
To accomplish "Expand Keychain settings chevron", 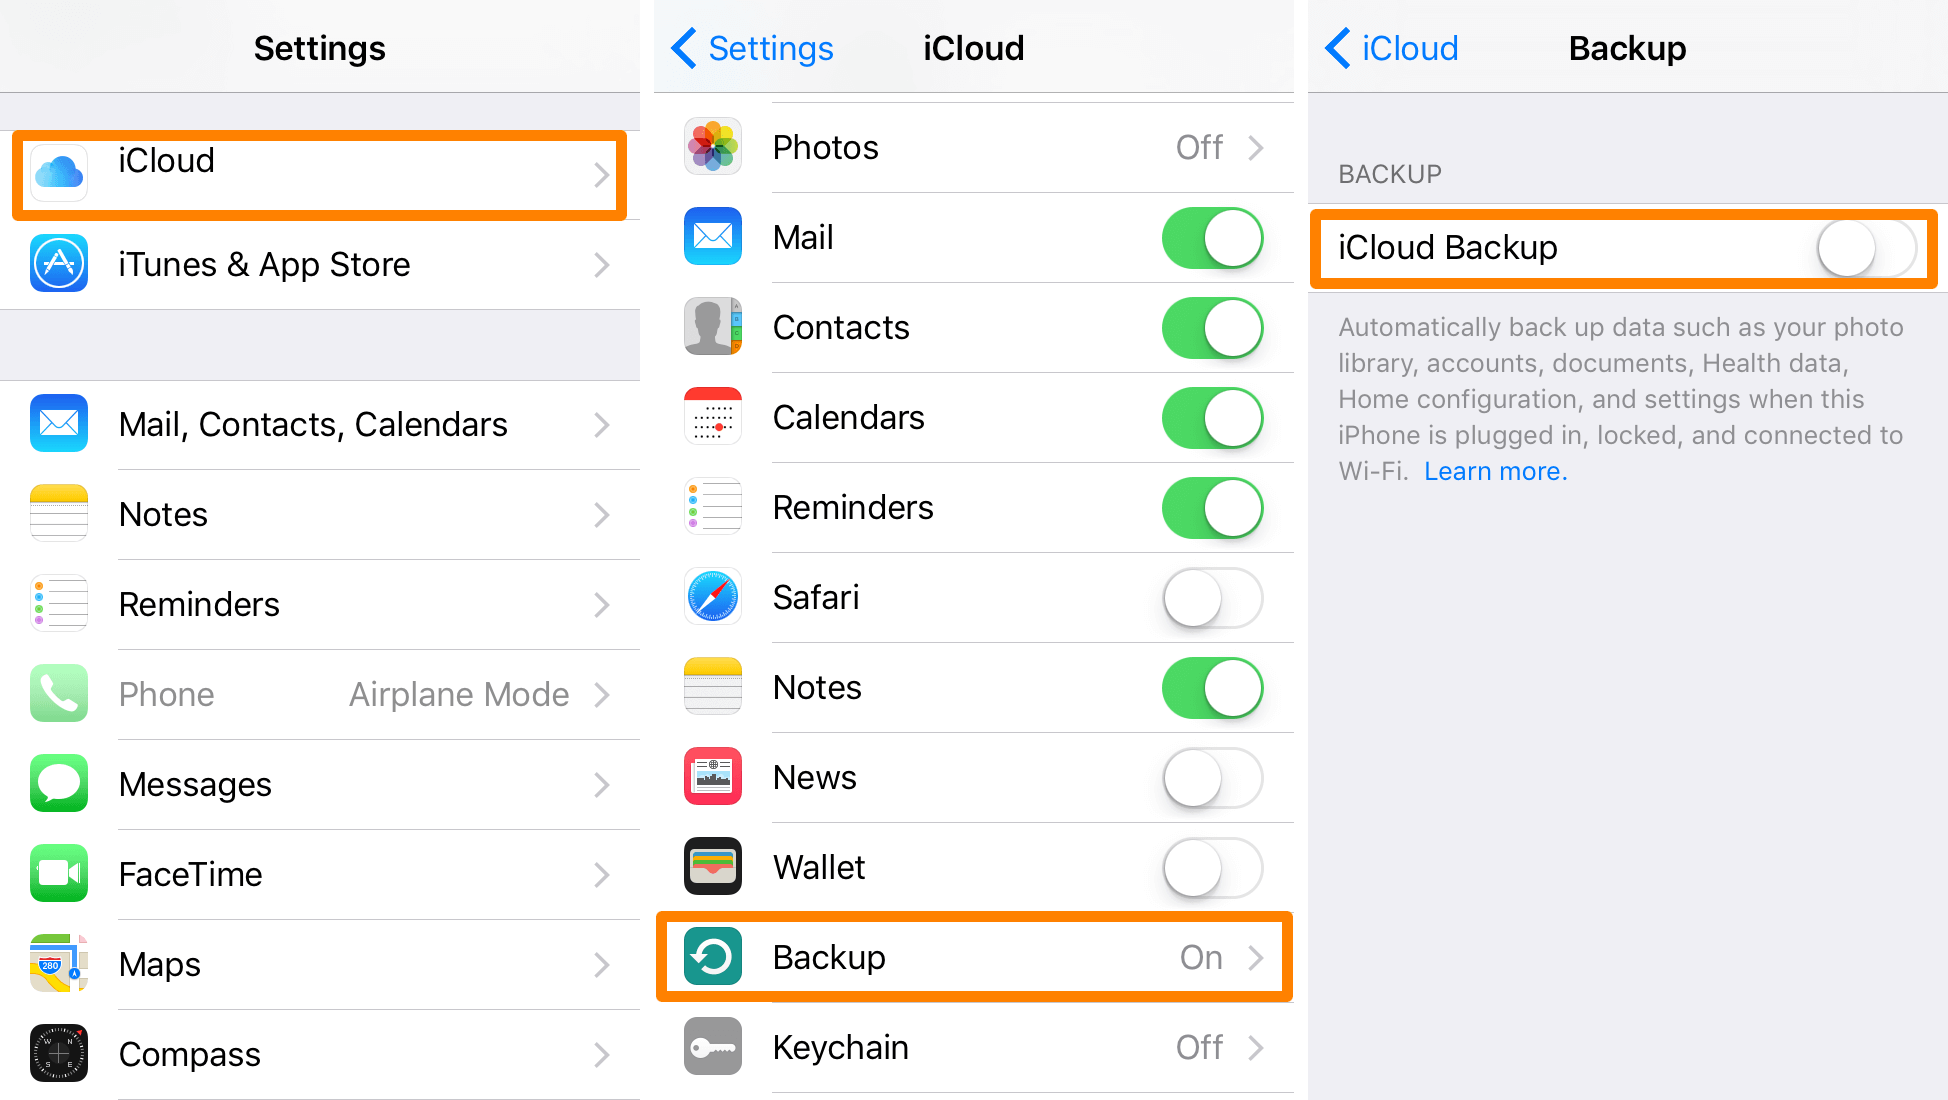I will pyautogui.click(x=1266, y=1045).
